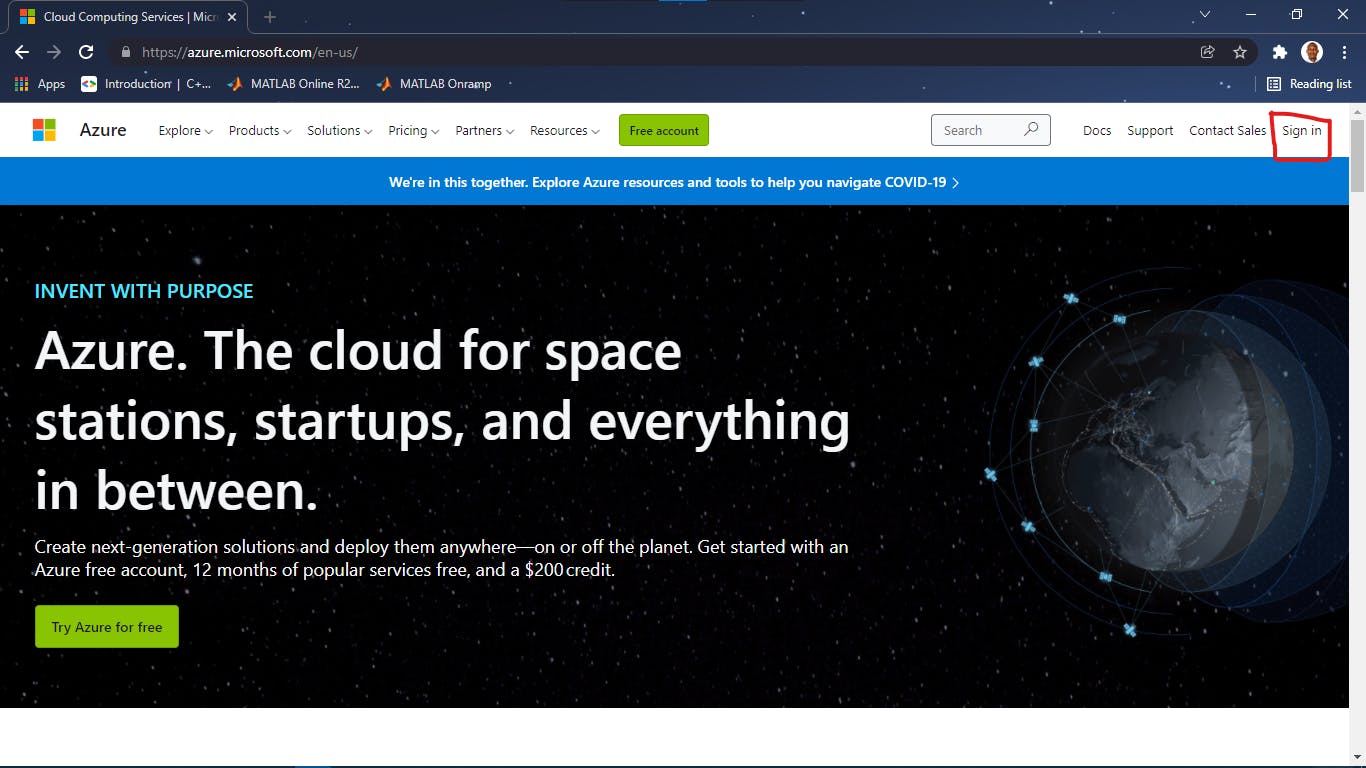Open the Chrome profile avatar
The height and width of the screenshot is (768, 1366).
pyautogui.click(x=1312, y=52)
